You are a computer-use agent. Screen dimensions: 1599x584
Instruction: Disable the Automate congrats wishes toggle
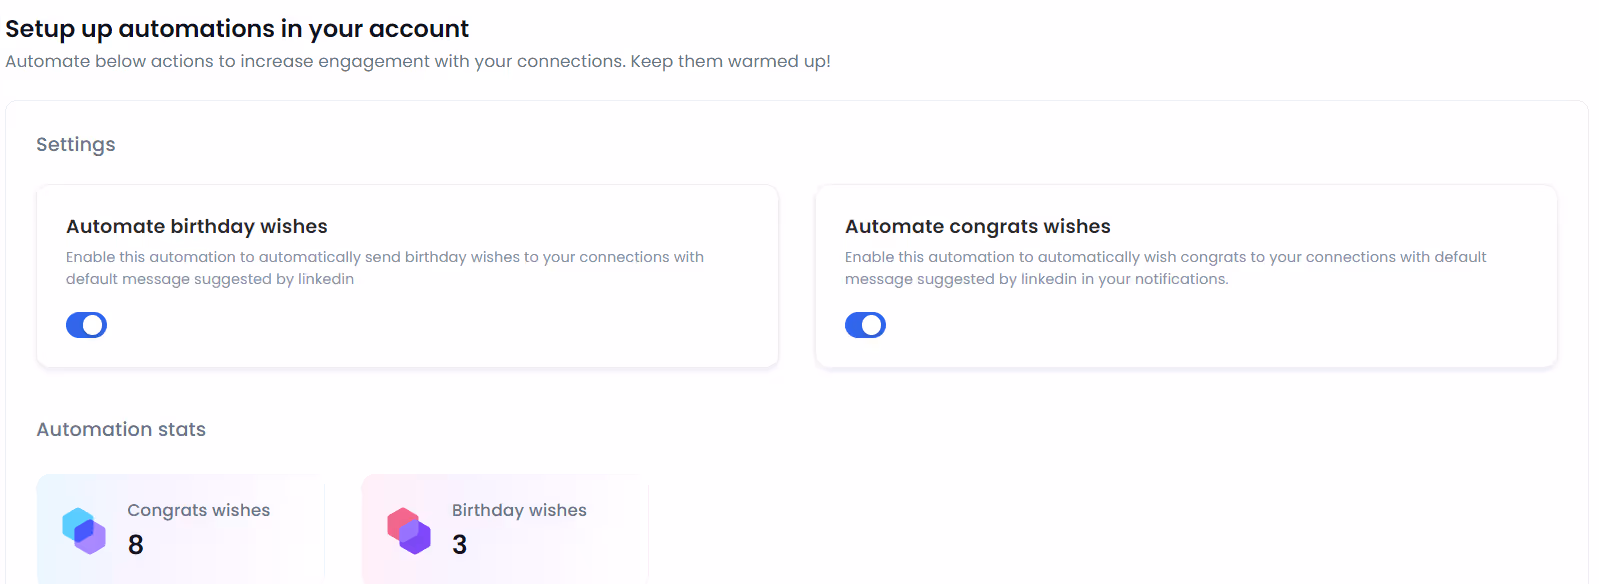click(x=865, y=324)
